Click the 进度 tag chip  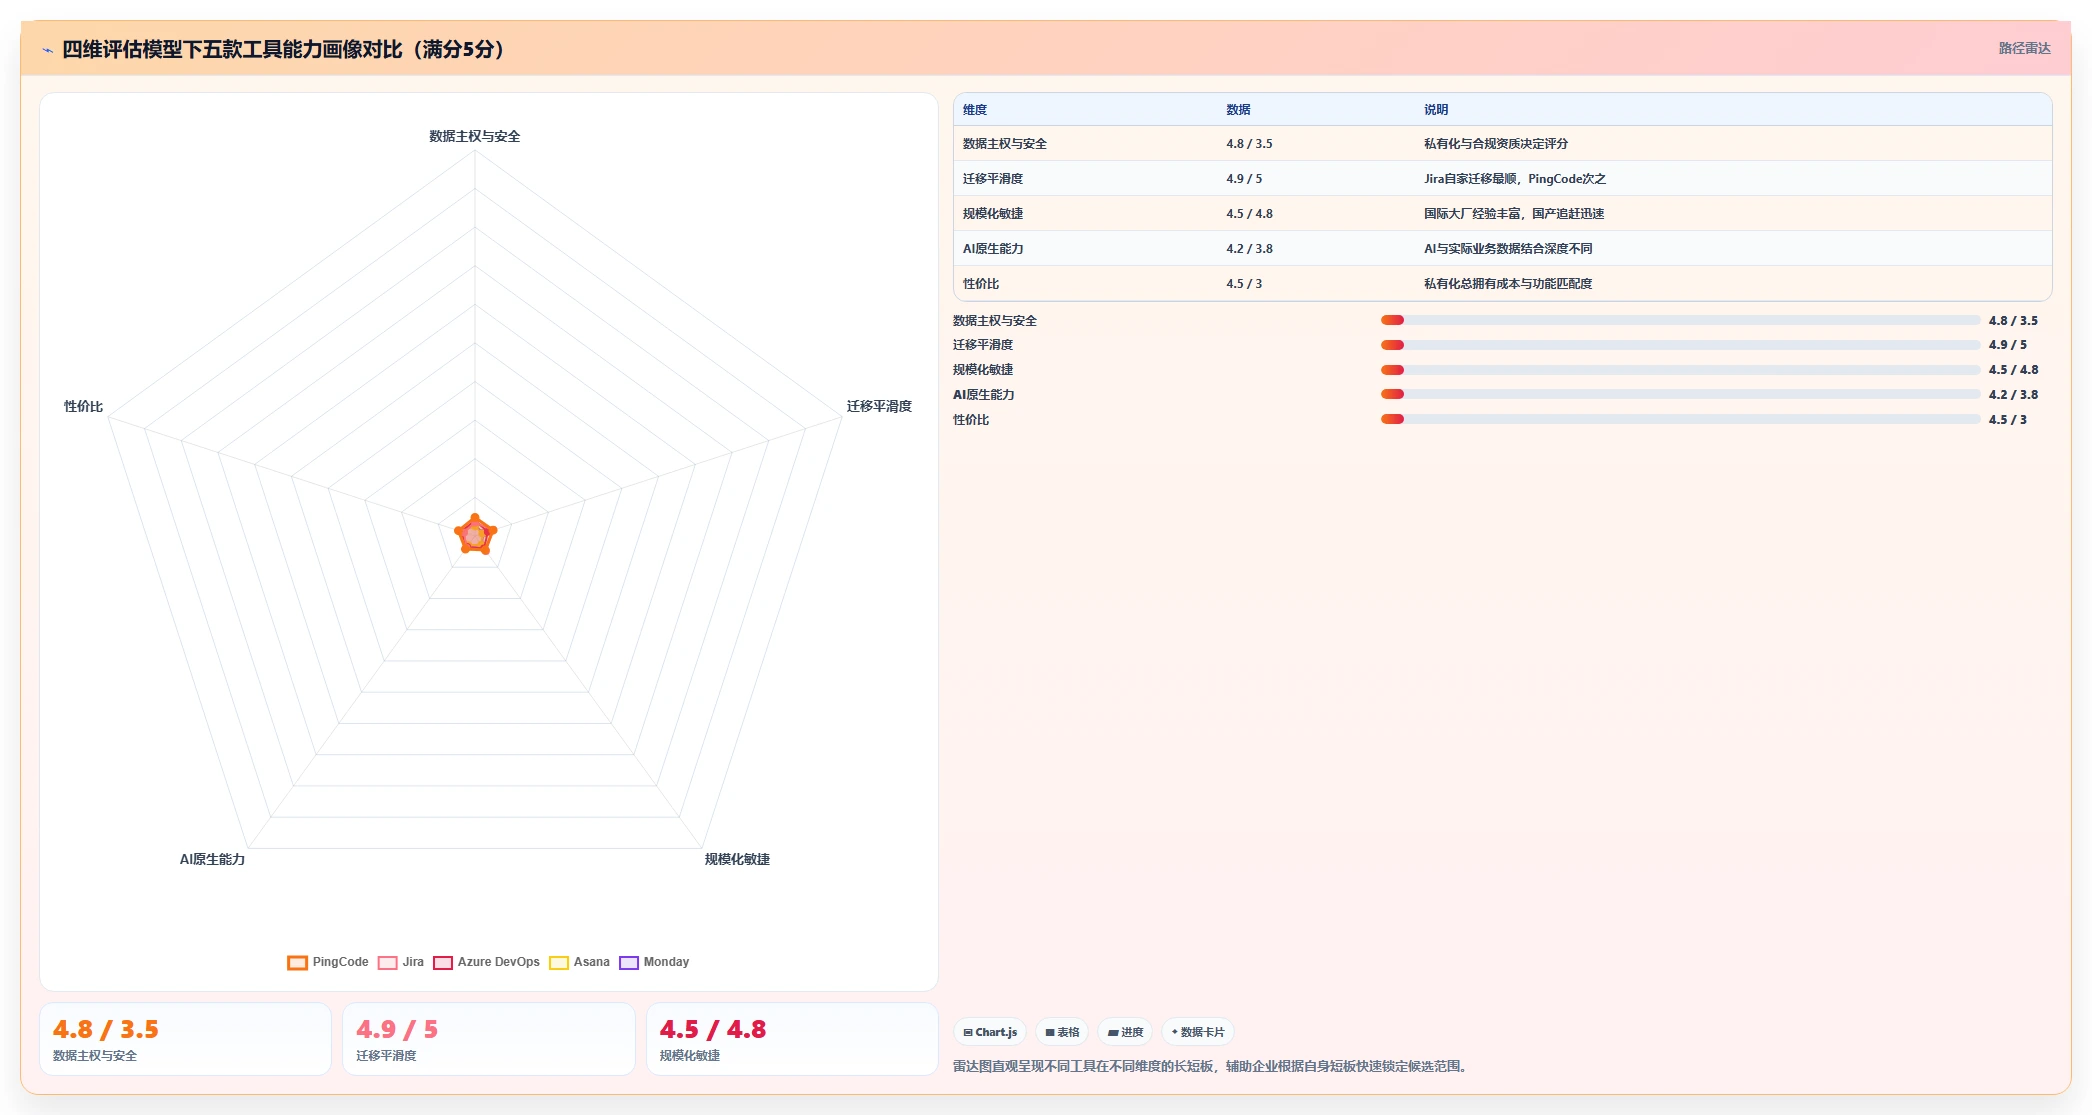pos(1125,1032)
